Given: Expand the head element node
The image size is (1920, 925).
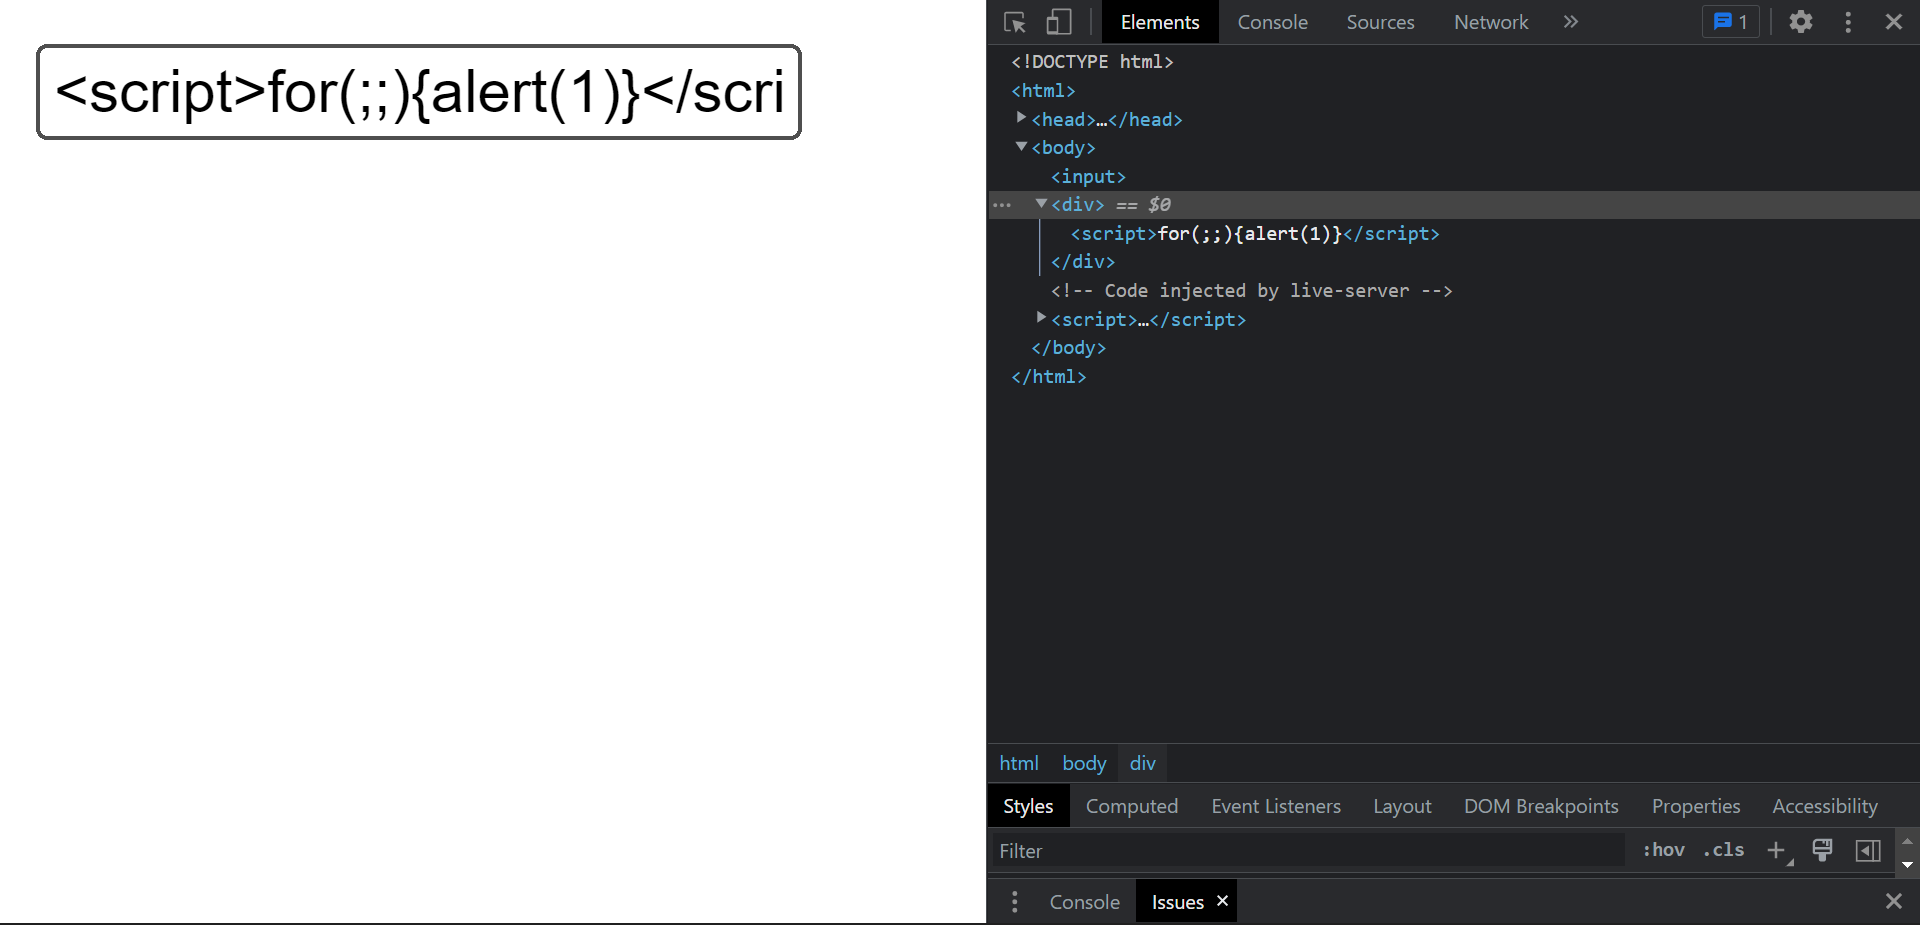Looking at the screenshot, I should 1021,118.
